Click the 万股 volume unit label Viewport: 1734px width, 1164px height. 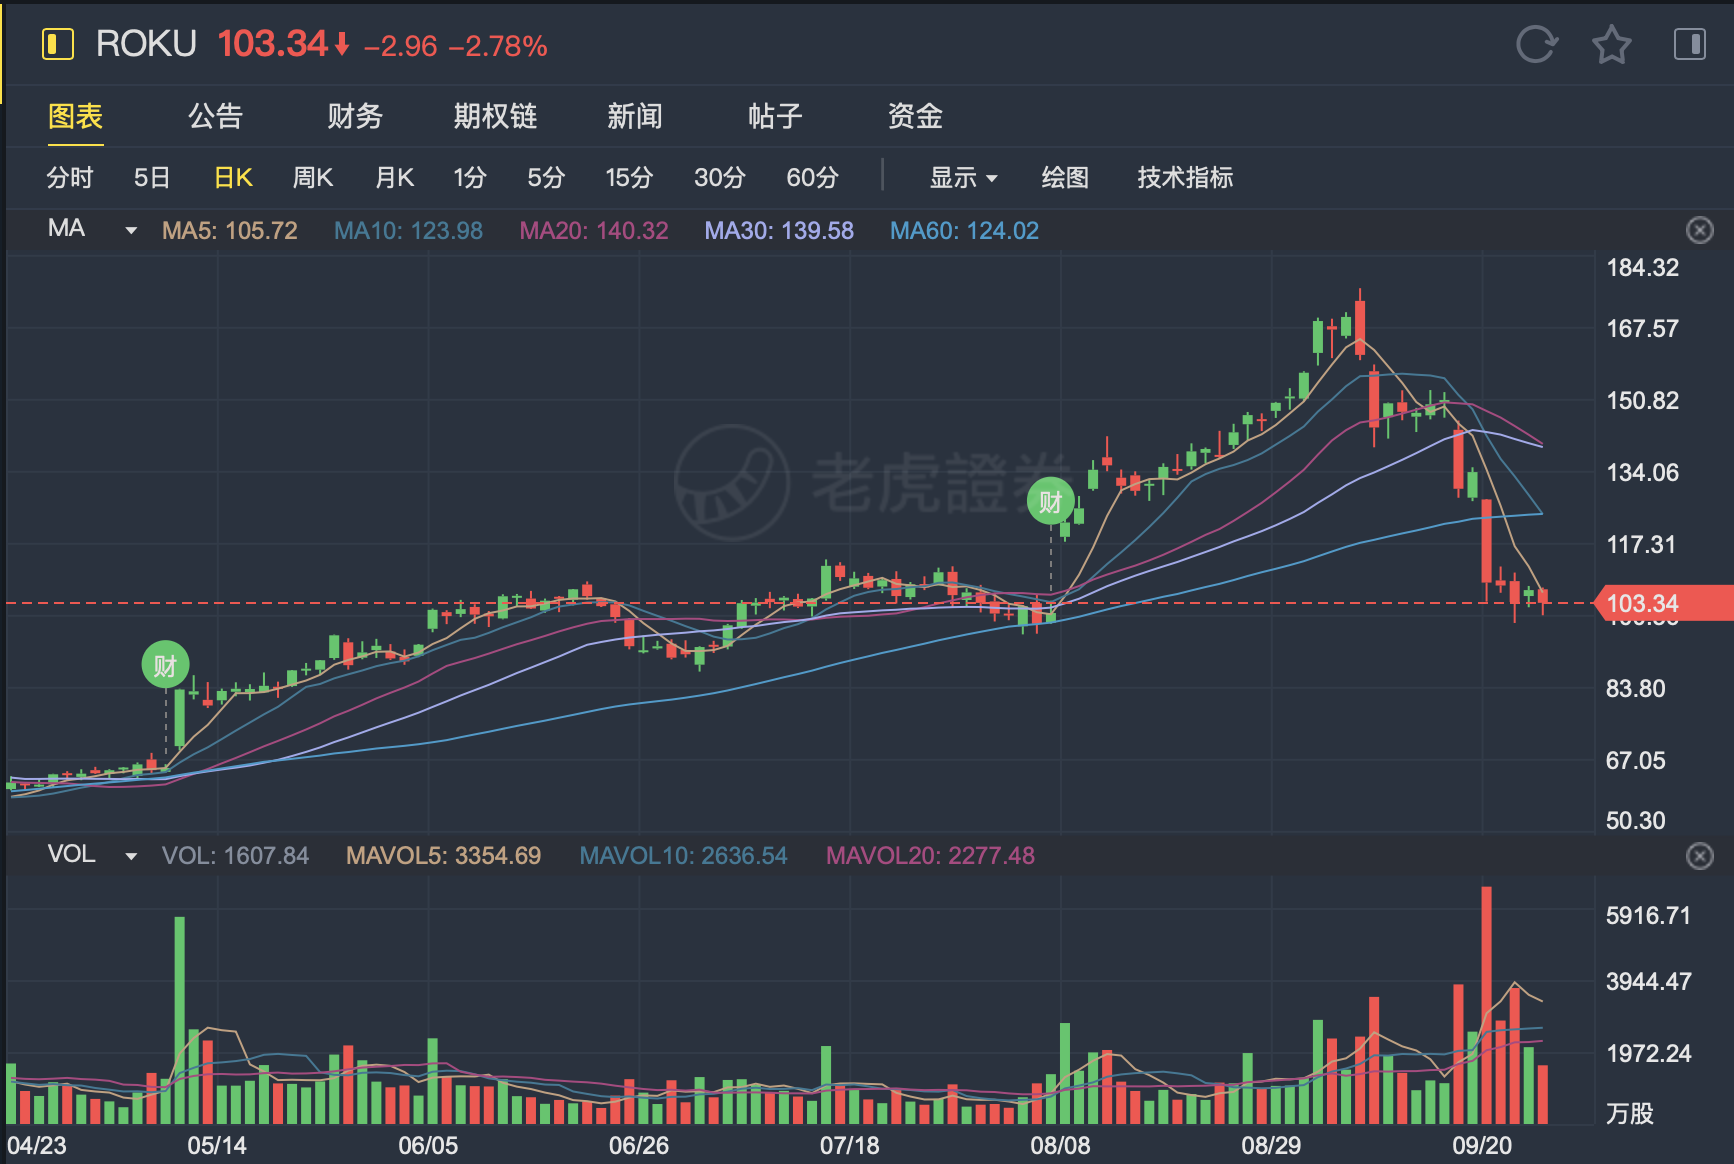(x=1630, y=1113)
